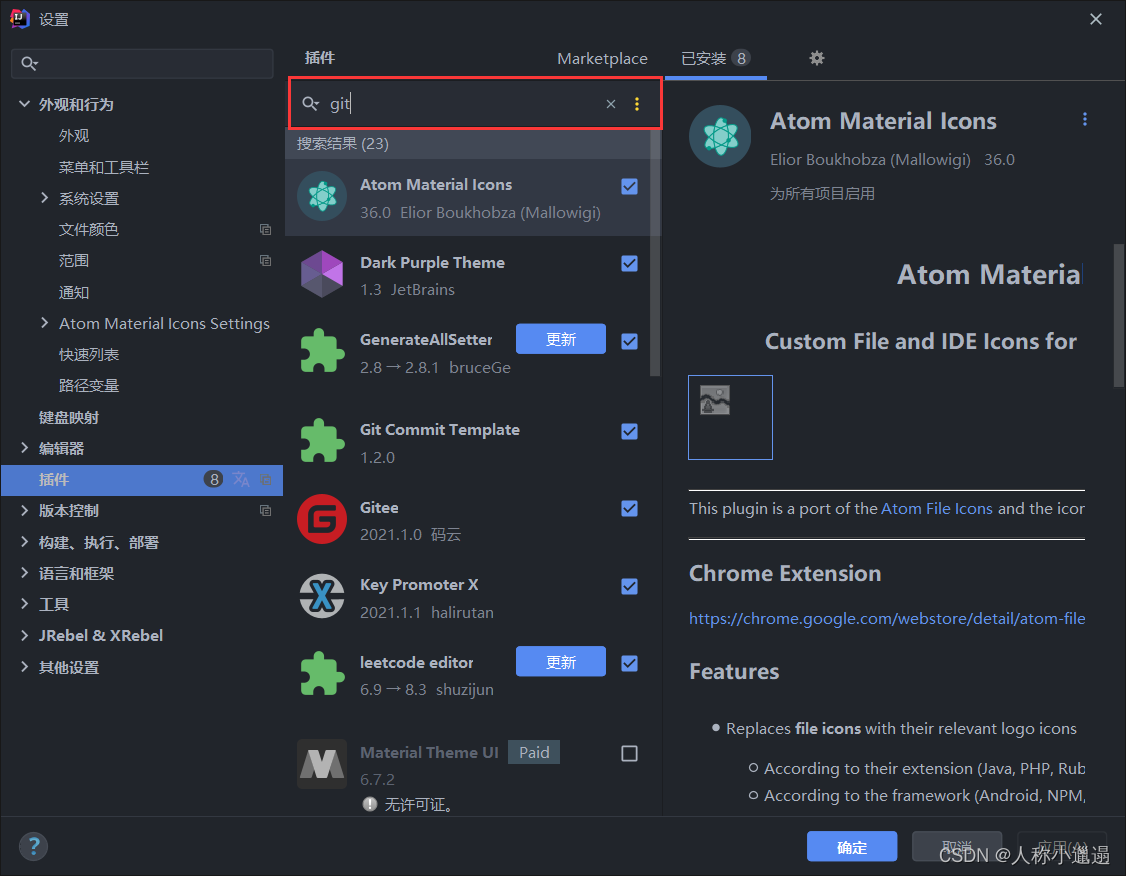The image size is (1126, 876).
Task: Open the Chrome webstore extension link
Action: tap(887, 618)
